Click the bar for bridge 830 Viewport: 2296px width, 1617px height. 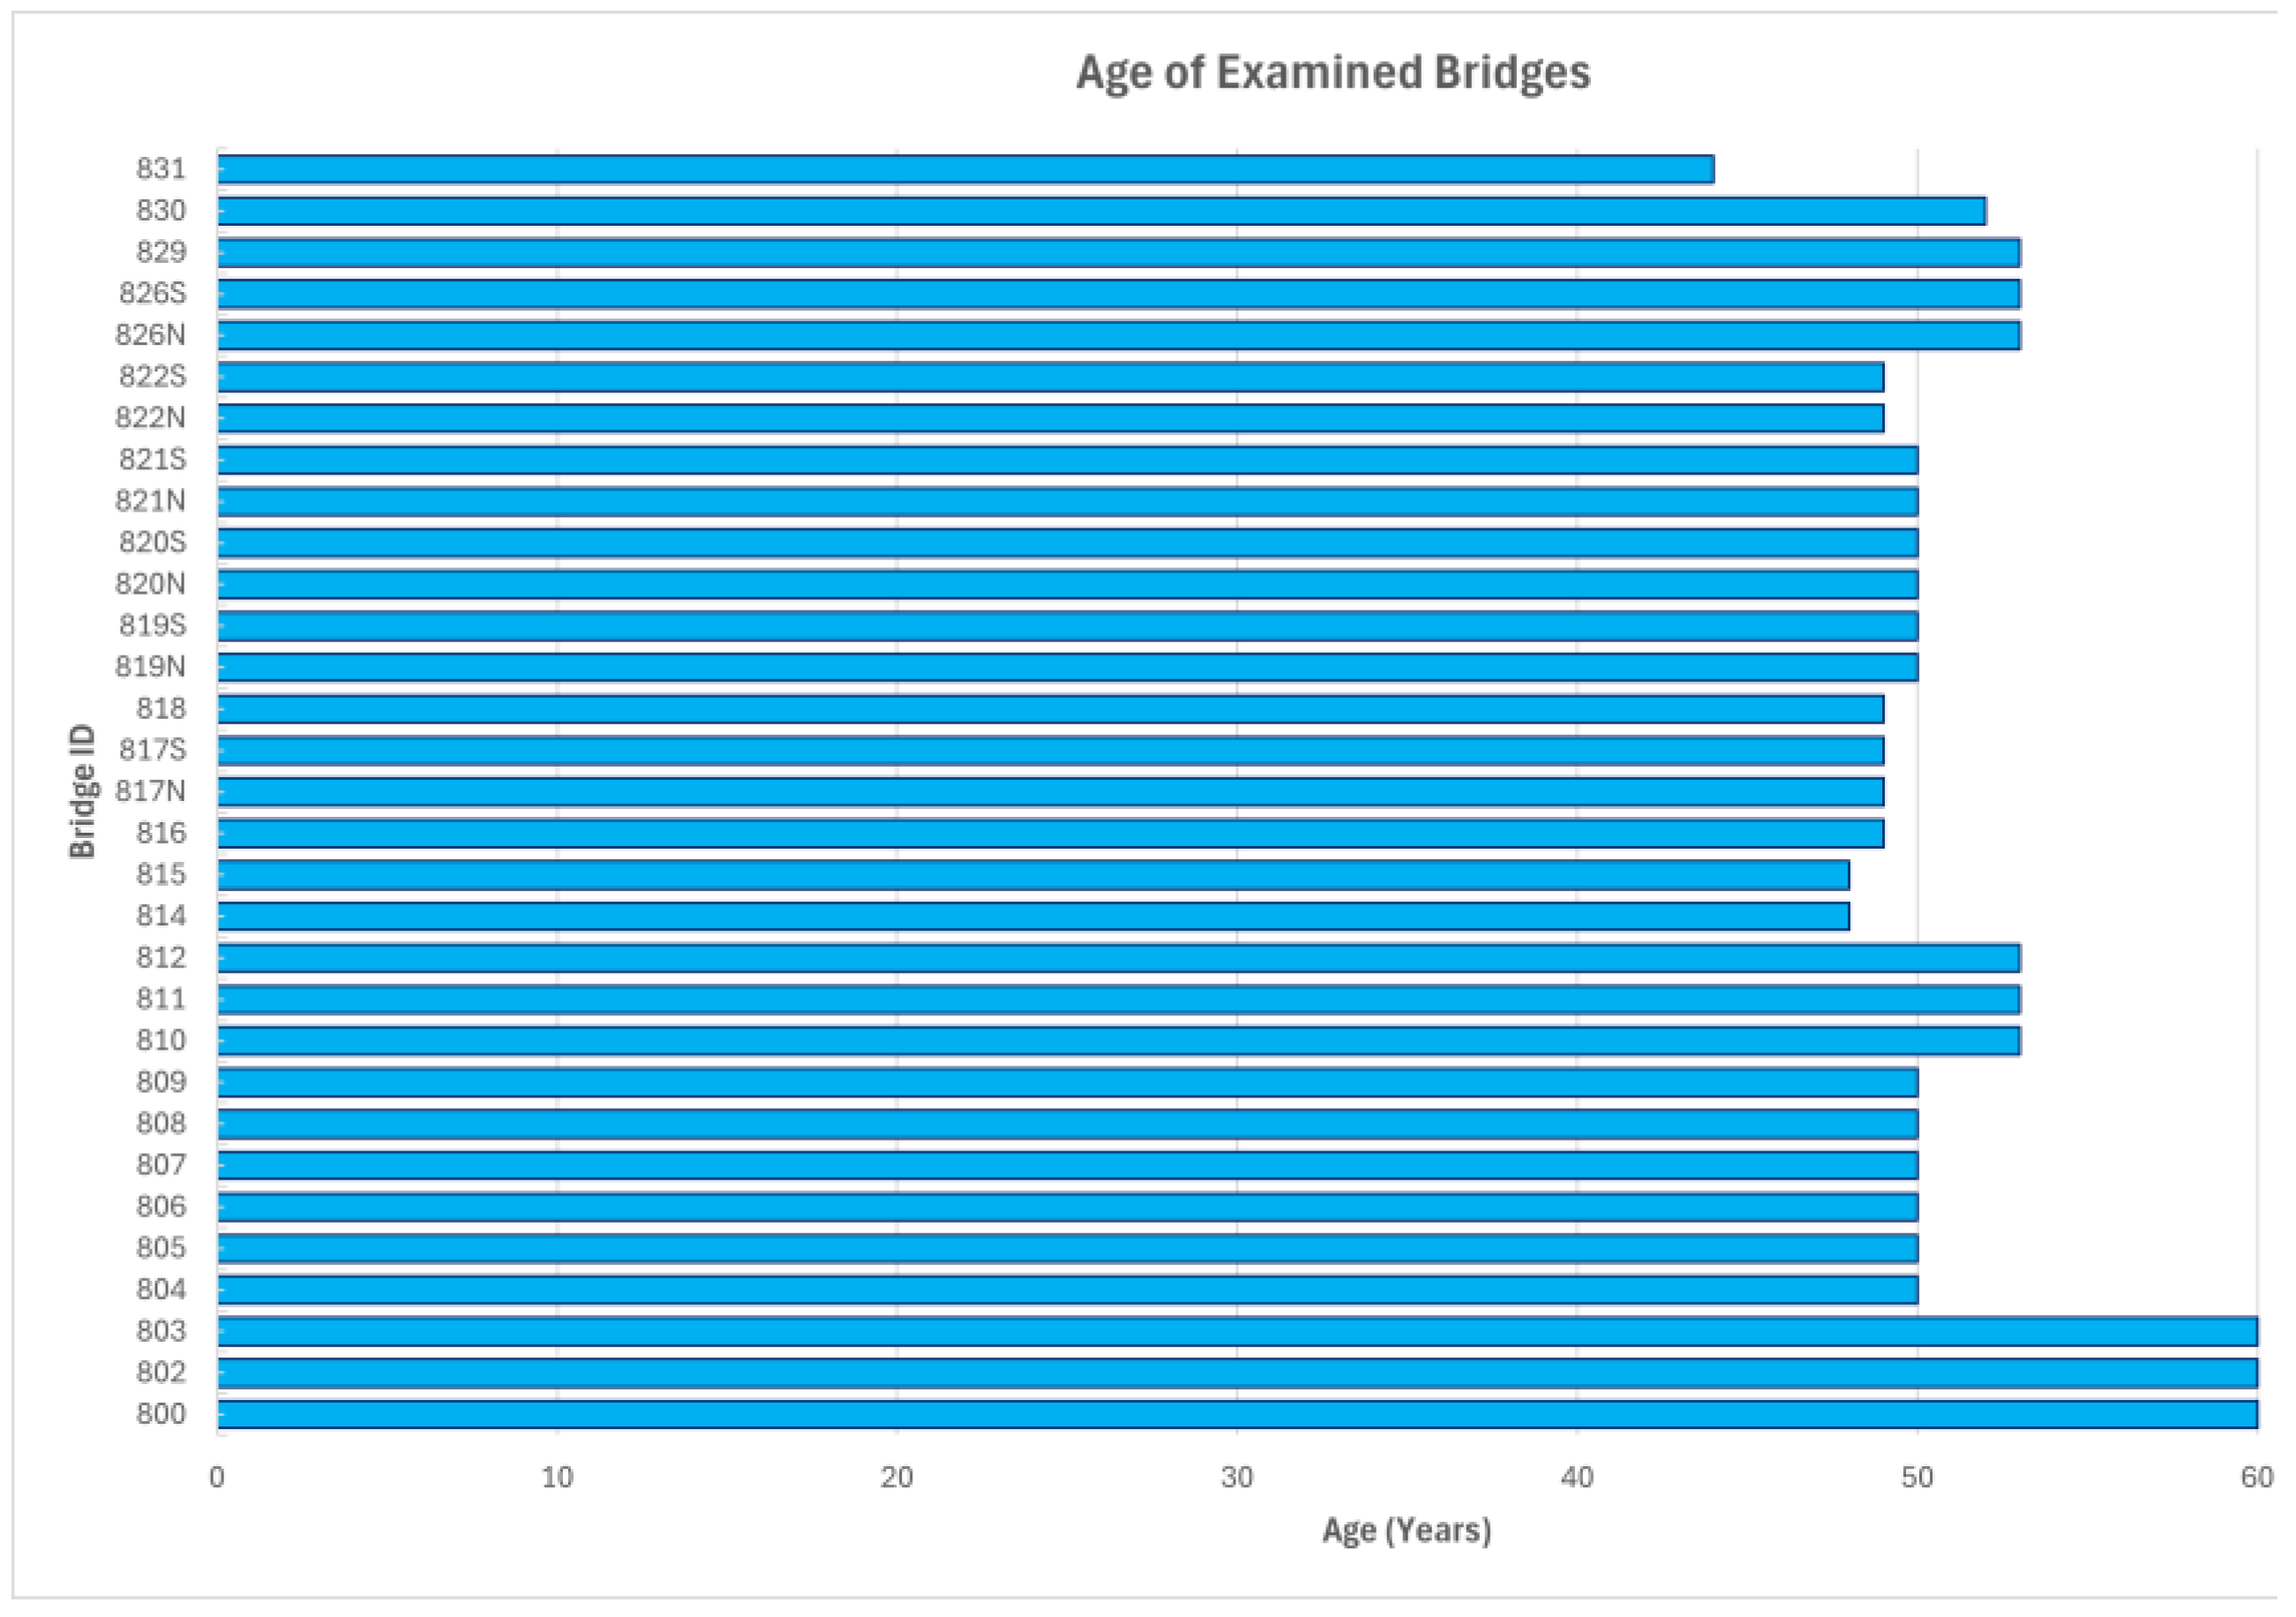pyautogui.click(x=1100, y=211)
